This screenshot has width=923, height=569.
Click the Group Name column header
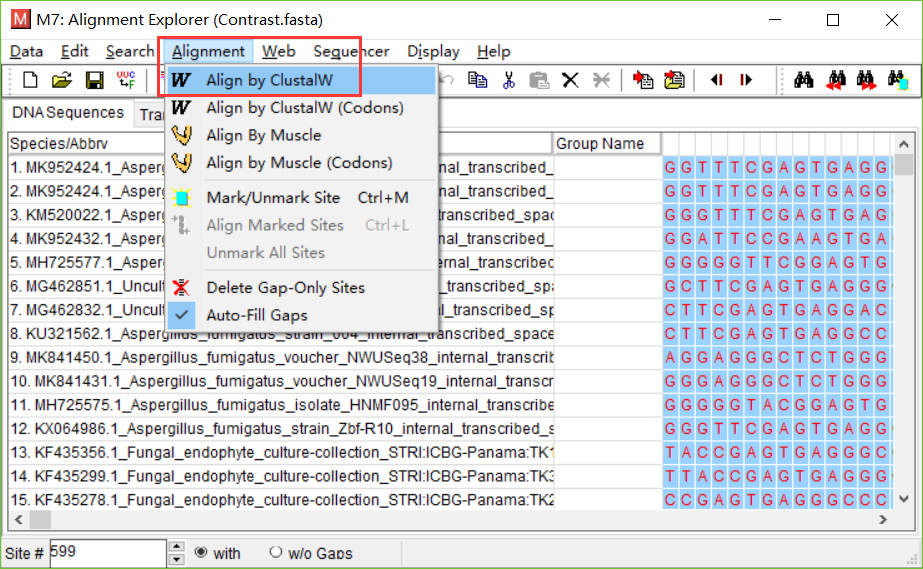606,144
